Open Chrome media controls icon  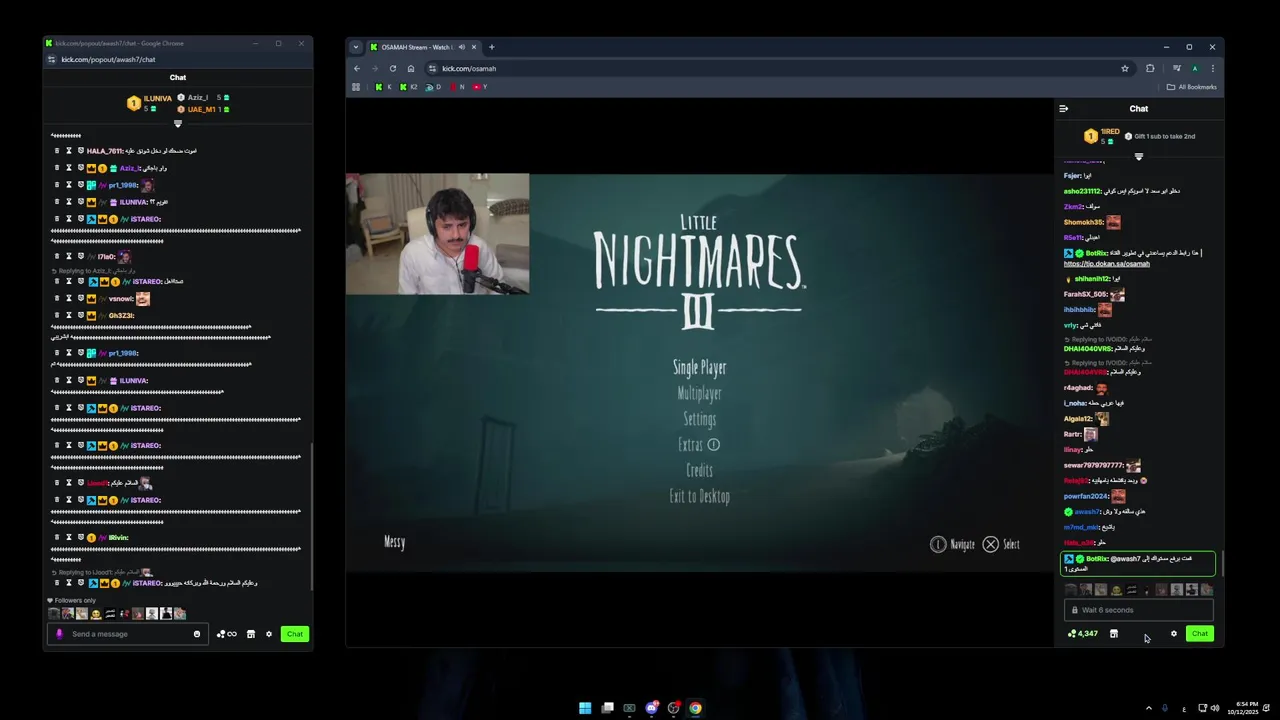pyautogui.click(x=1177, y=69)
